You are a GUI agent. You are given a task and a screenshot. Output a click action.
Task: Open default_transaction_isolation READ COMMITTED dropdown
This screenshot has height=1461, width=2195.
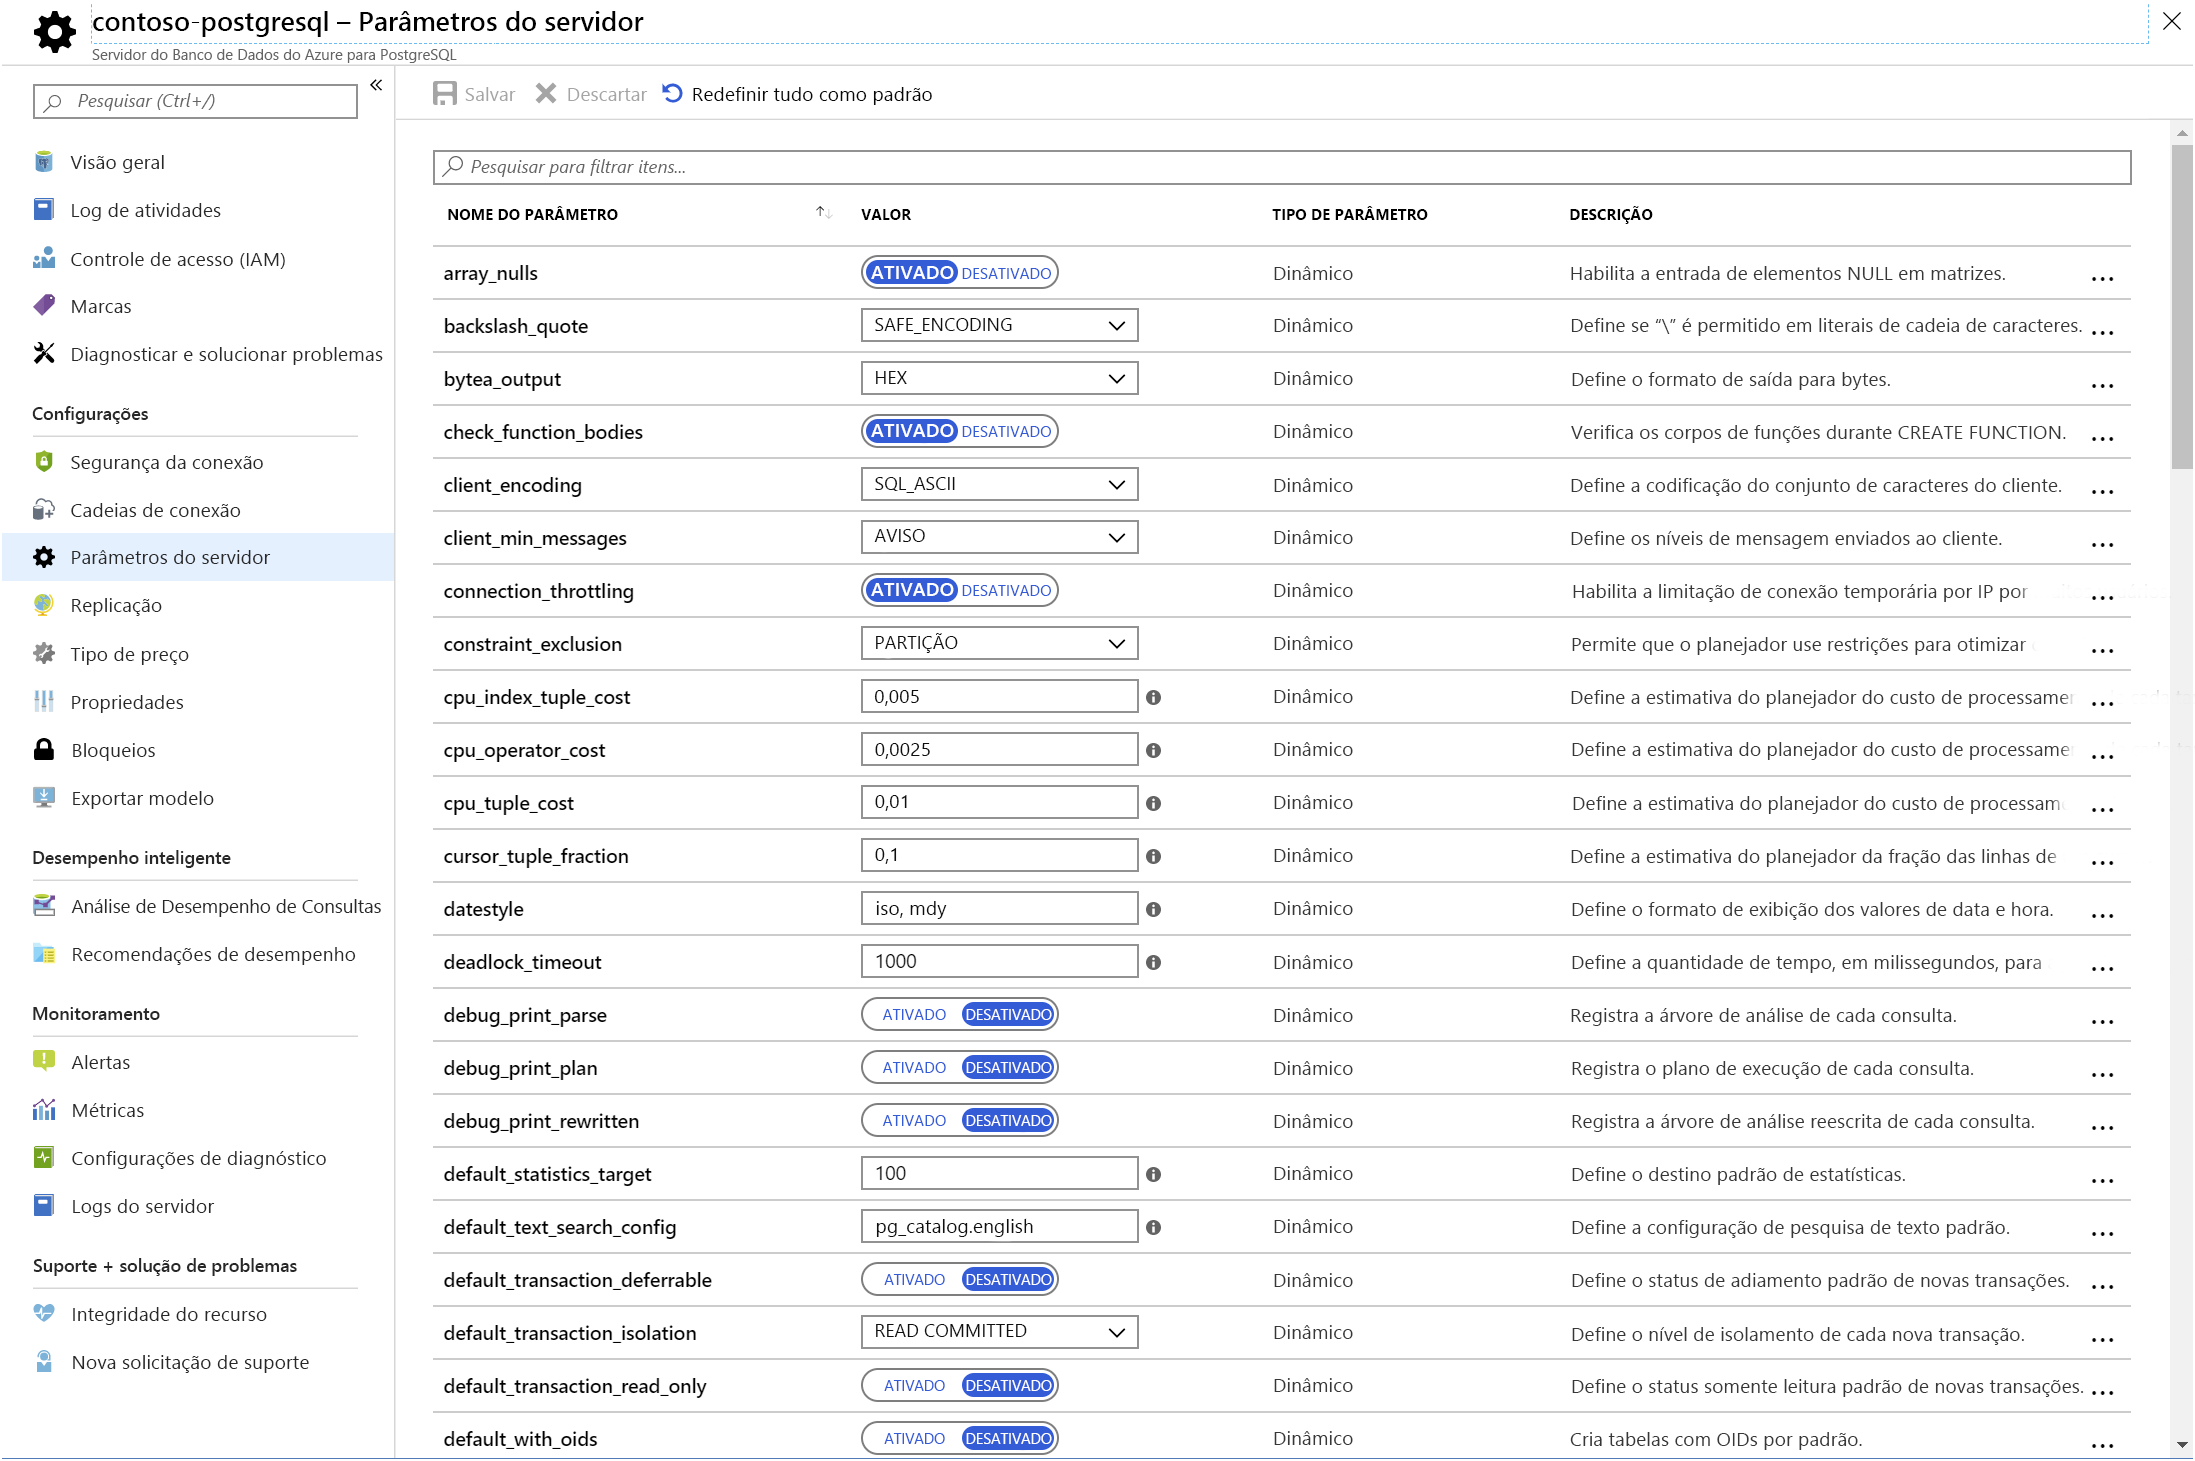(999, 1332)
